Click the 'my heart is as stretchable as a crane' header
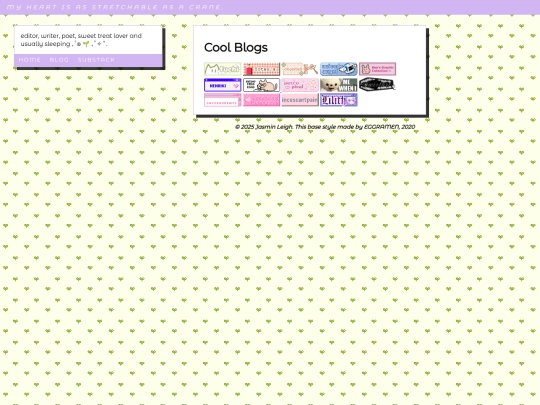The height and width of the screenshot is (405, 540). [115, 7]
